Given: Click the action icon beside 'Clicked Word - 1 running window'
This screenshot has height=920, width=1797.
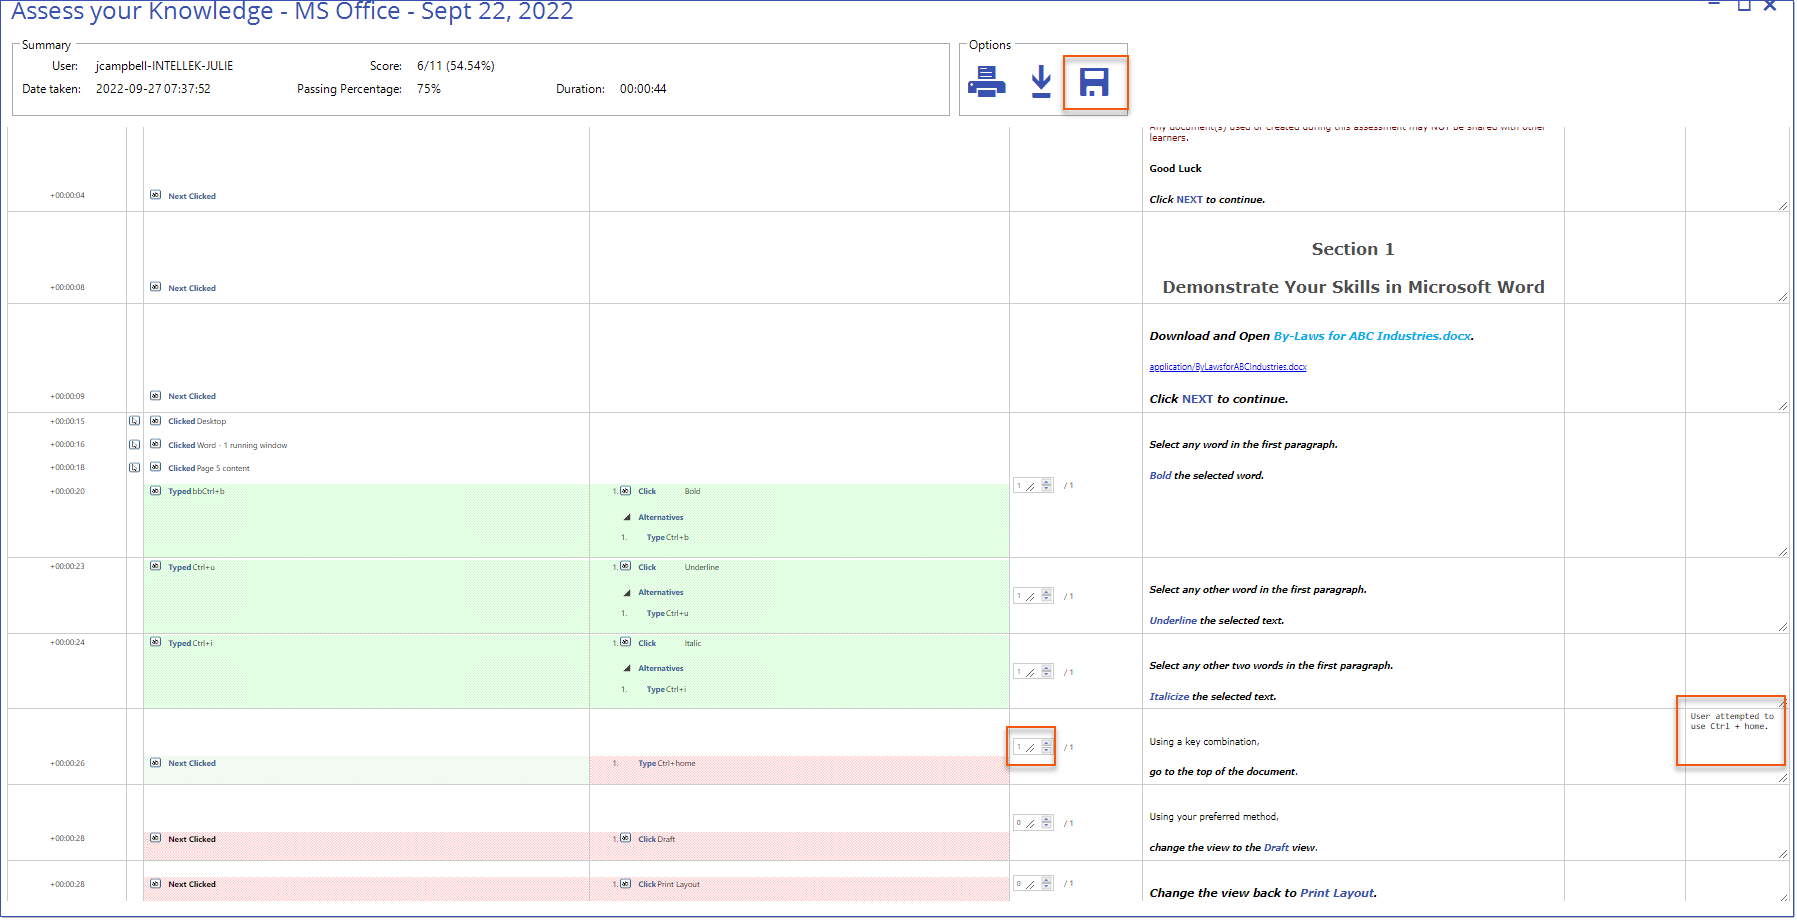Looking at the screenshot, I should coord(155,444).
